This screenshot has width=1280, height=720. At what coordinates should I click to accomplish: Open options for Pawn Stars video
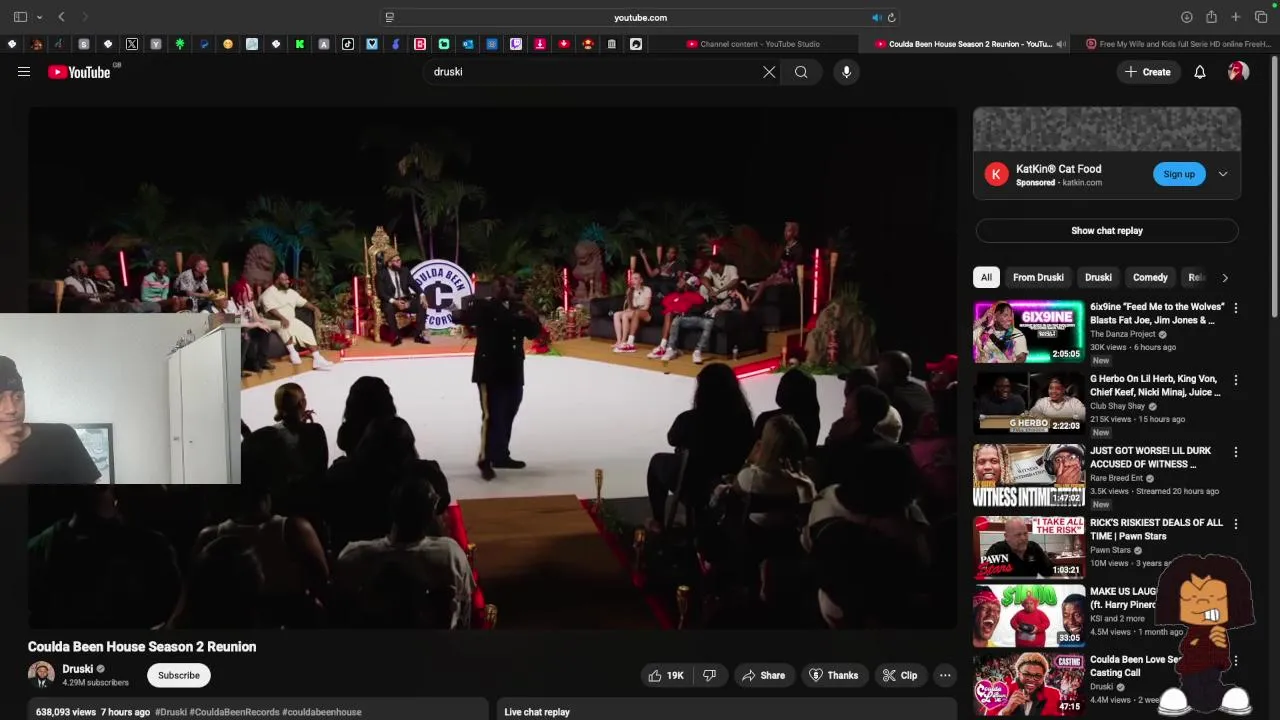1236,524
